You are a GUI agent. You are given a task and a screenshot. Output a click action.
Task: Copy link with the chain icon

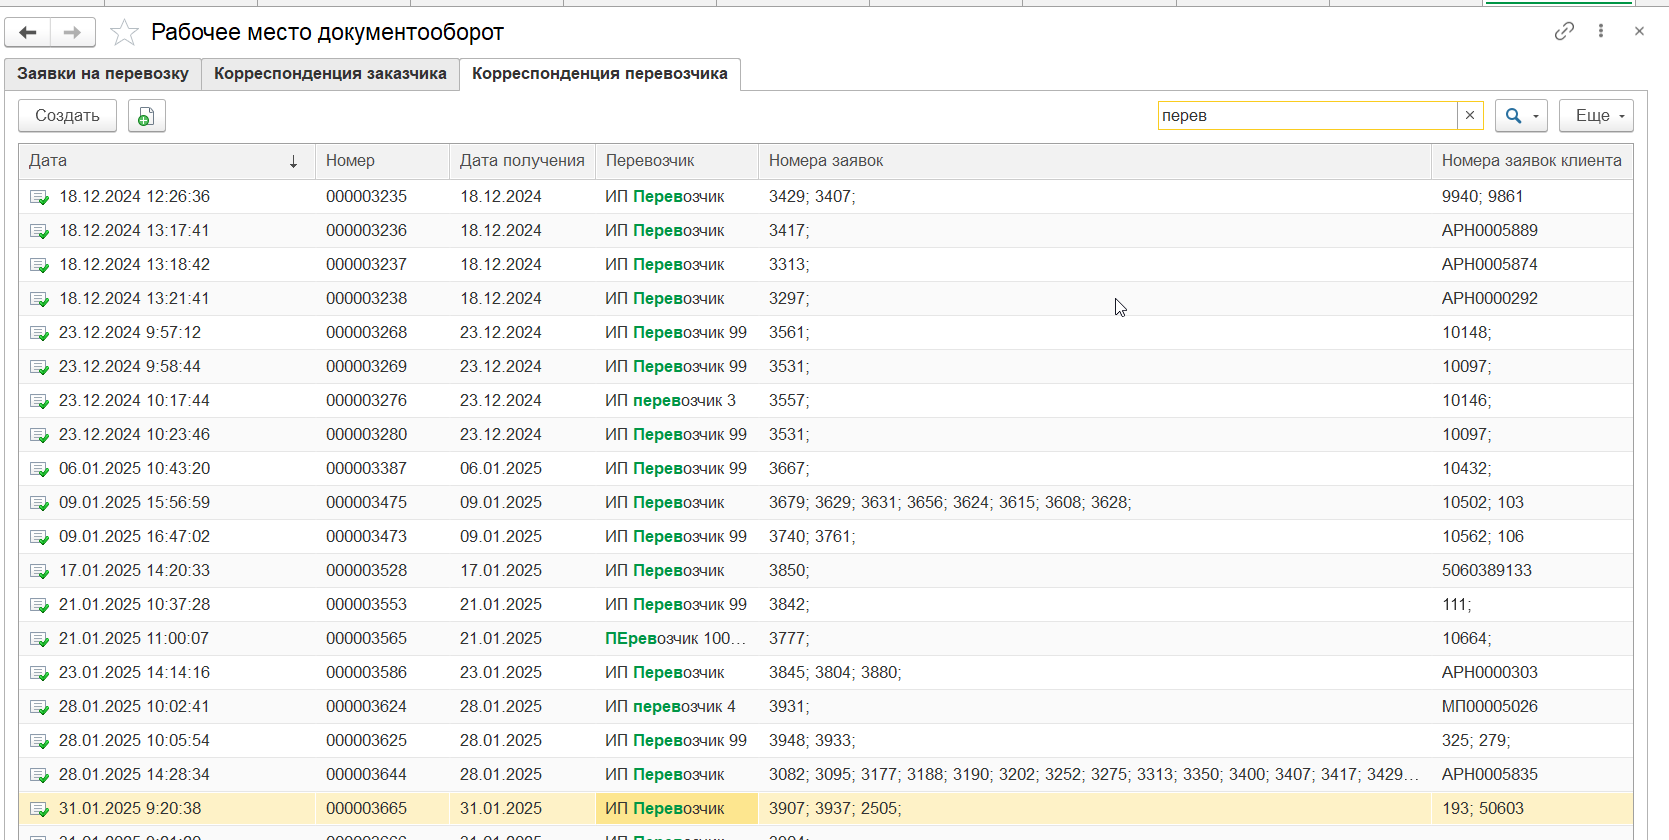[1564, 32]
